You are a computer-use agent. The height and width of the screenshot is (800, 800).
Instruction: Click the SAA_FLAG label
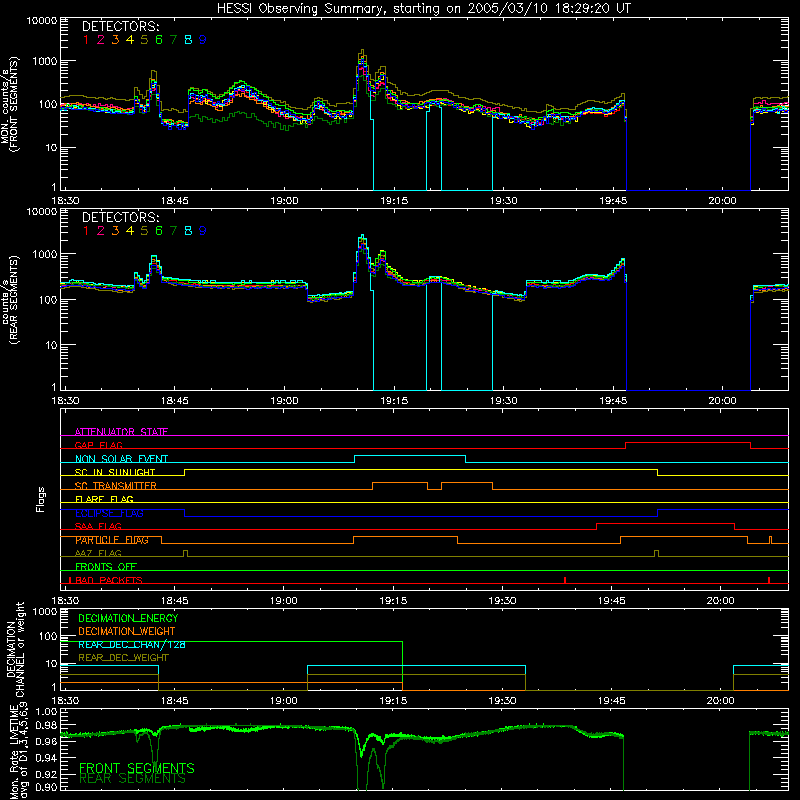98,526
